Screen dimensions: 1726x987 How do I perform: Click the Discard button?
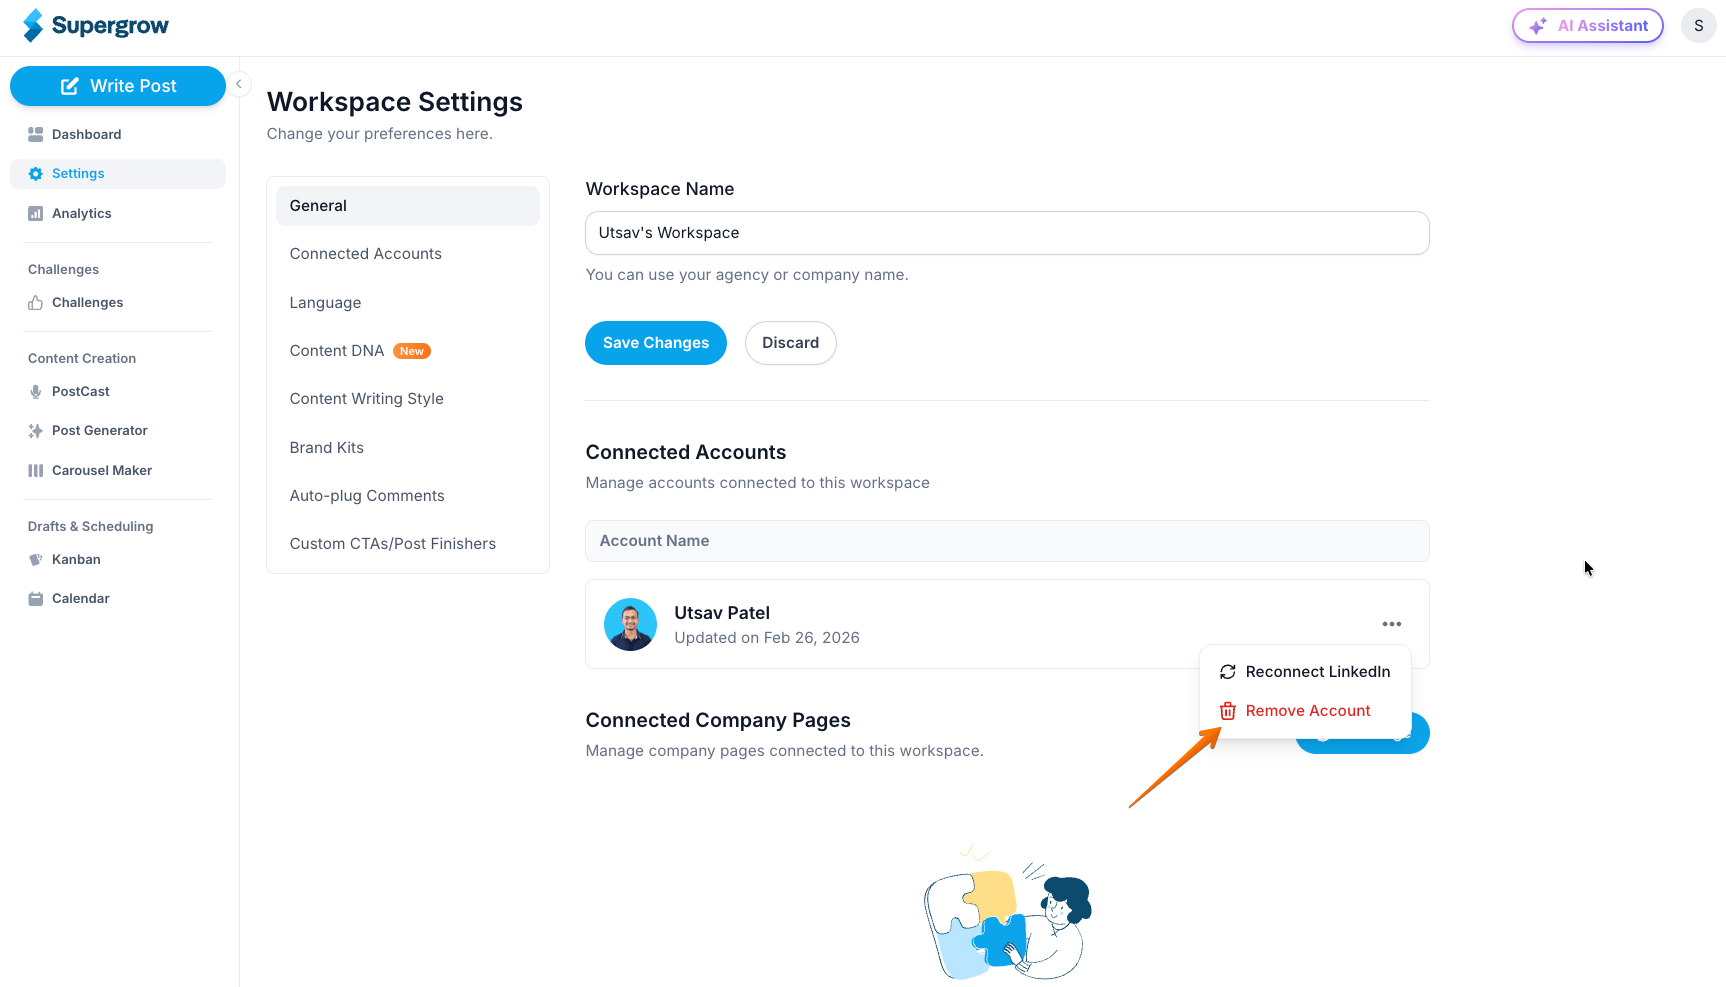click(x=791, y=343)
